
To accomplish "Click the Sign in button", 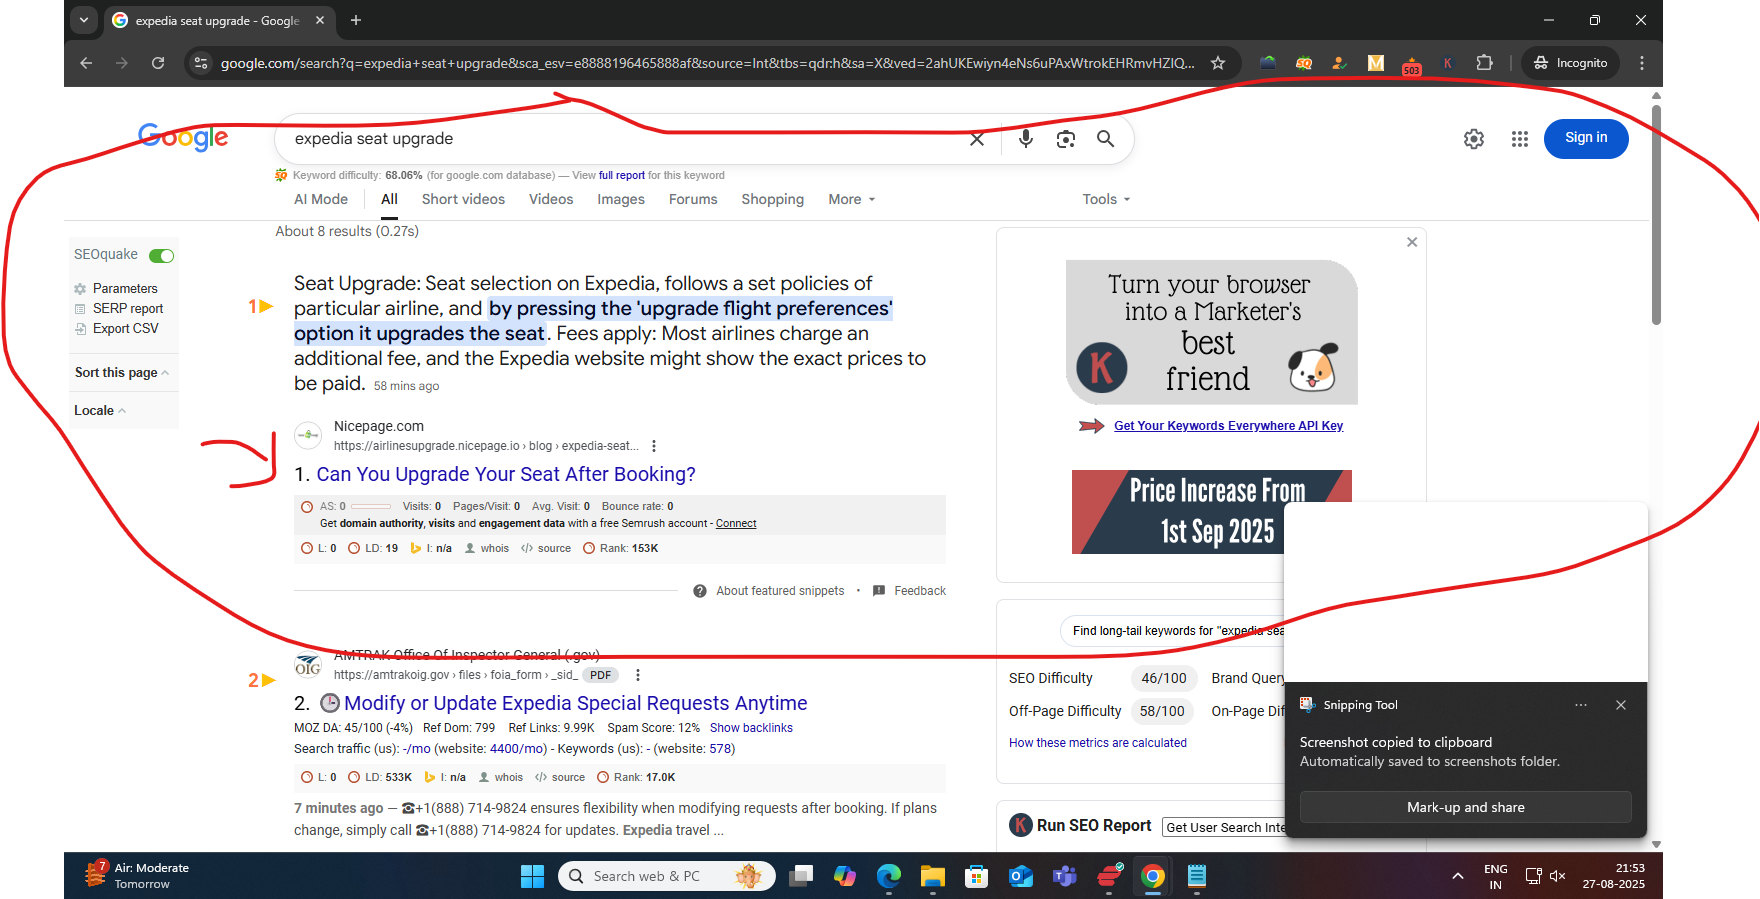I will point(1586,138).
